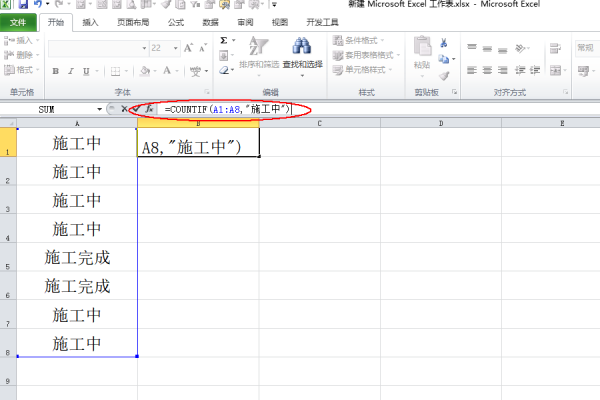Click the Italic formatting icon

point(71,71)
